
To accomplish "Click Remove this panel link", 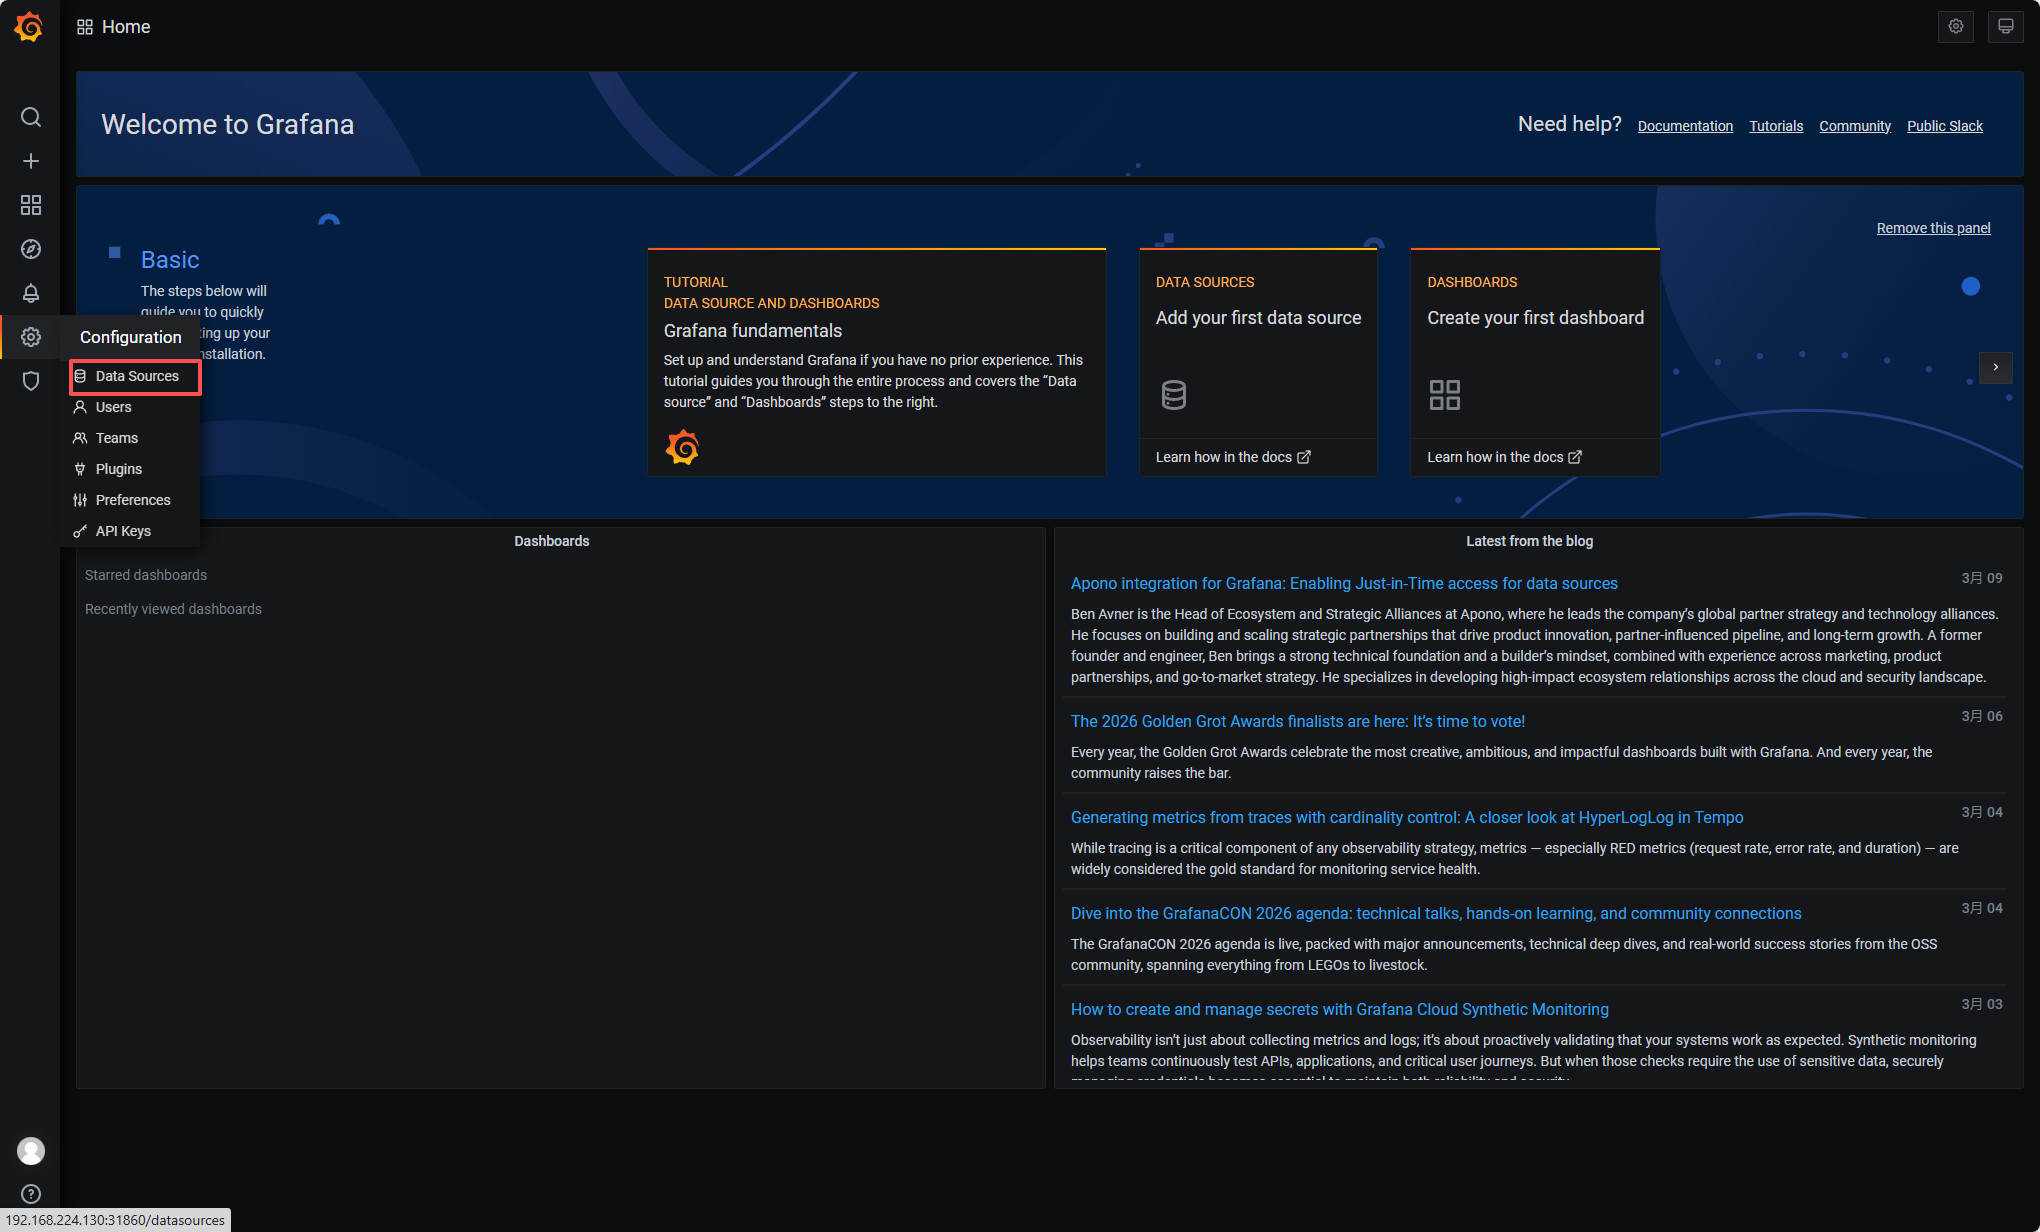I will coord(1933,228).
